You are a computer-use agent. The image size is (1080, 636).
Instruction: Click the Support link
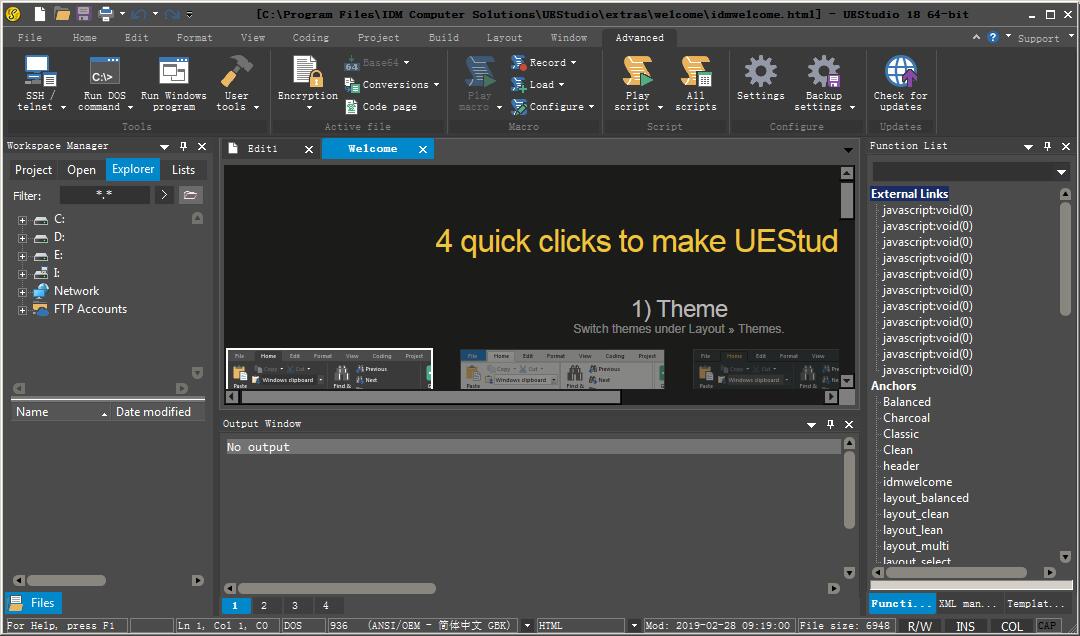pos(1039,39)
